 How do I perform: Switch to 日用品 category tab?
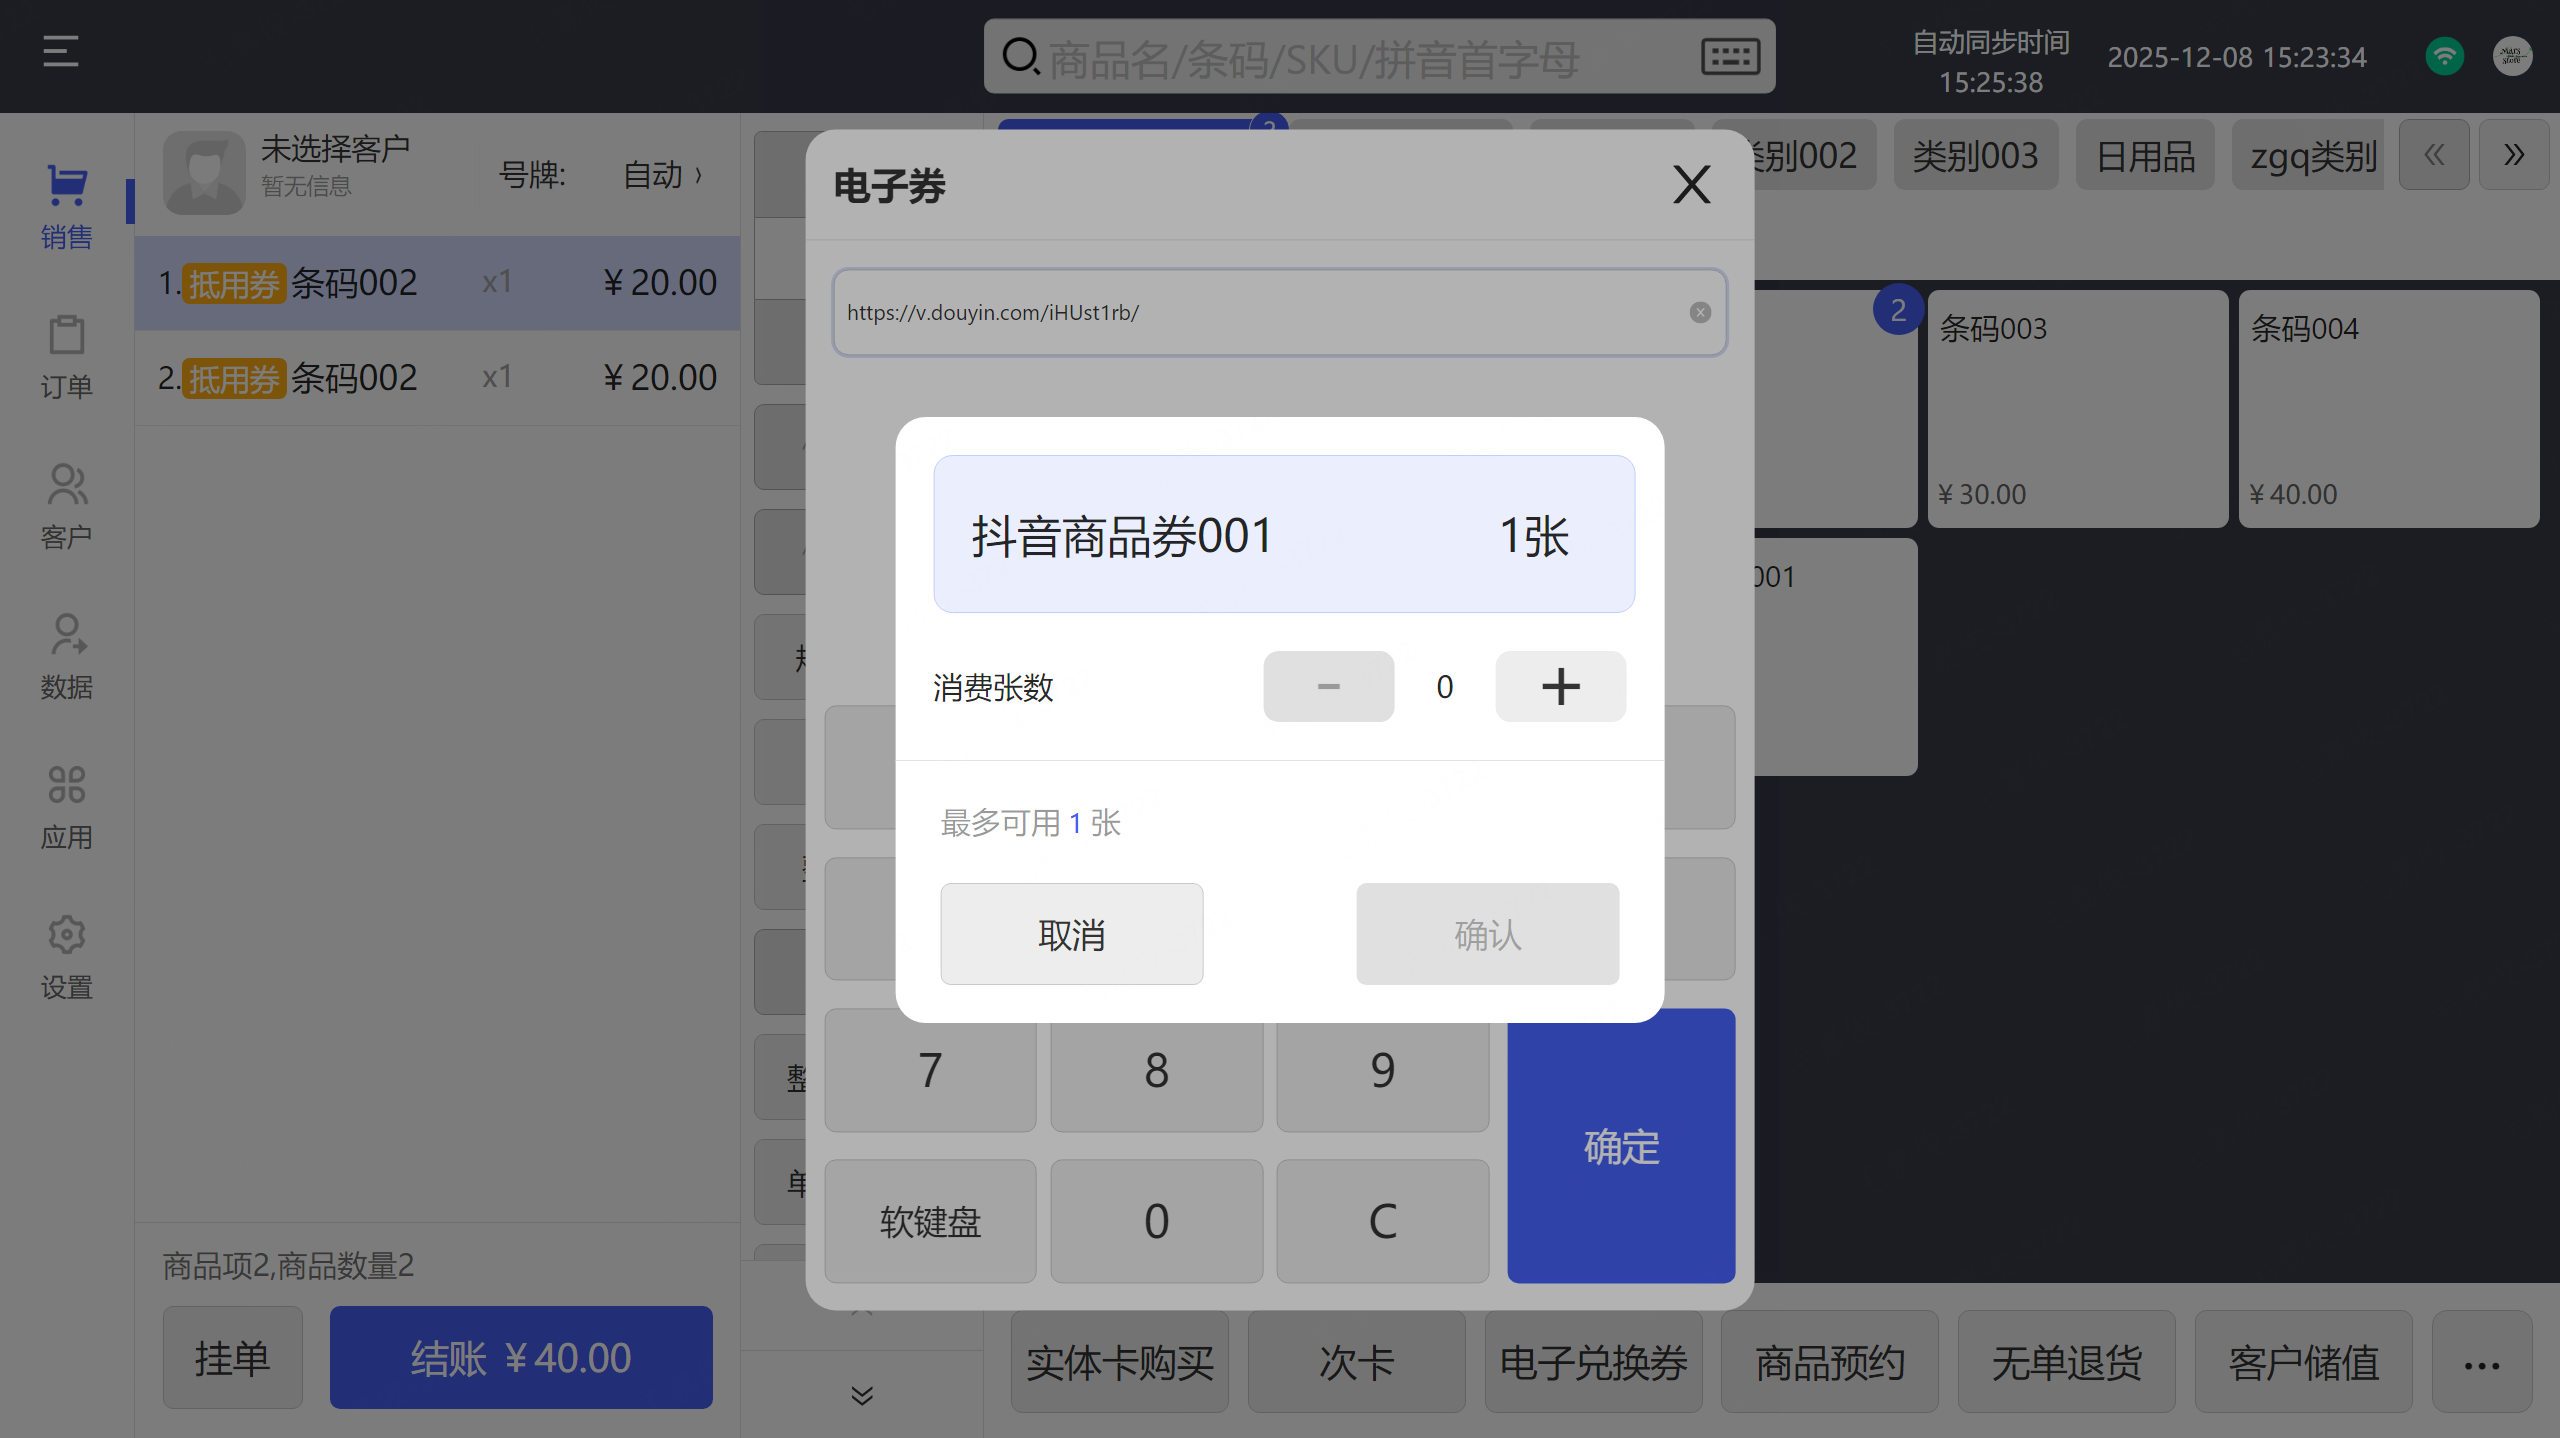point(2145,156)
